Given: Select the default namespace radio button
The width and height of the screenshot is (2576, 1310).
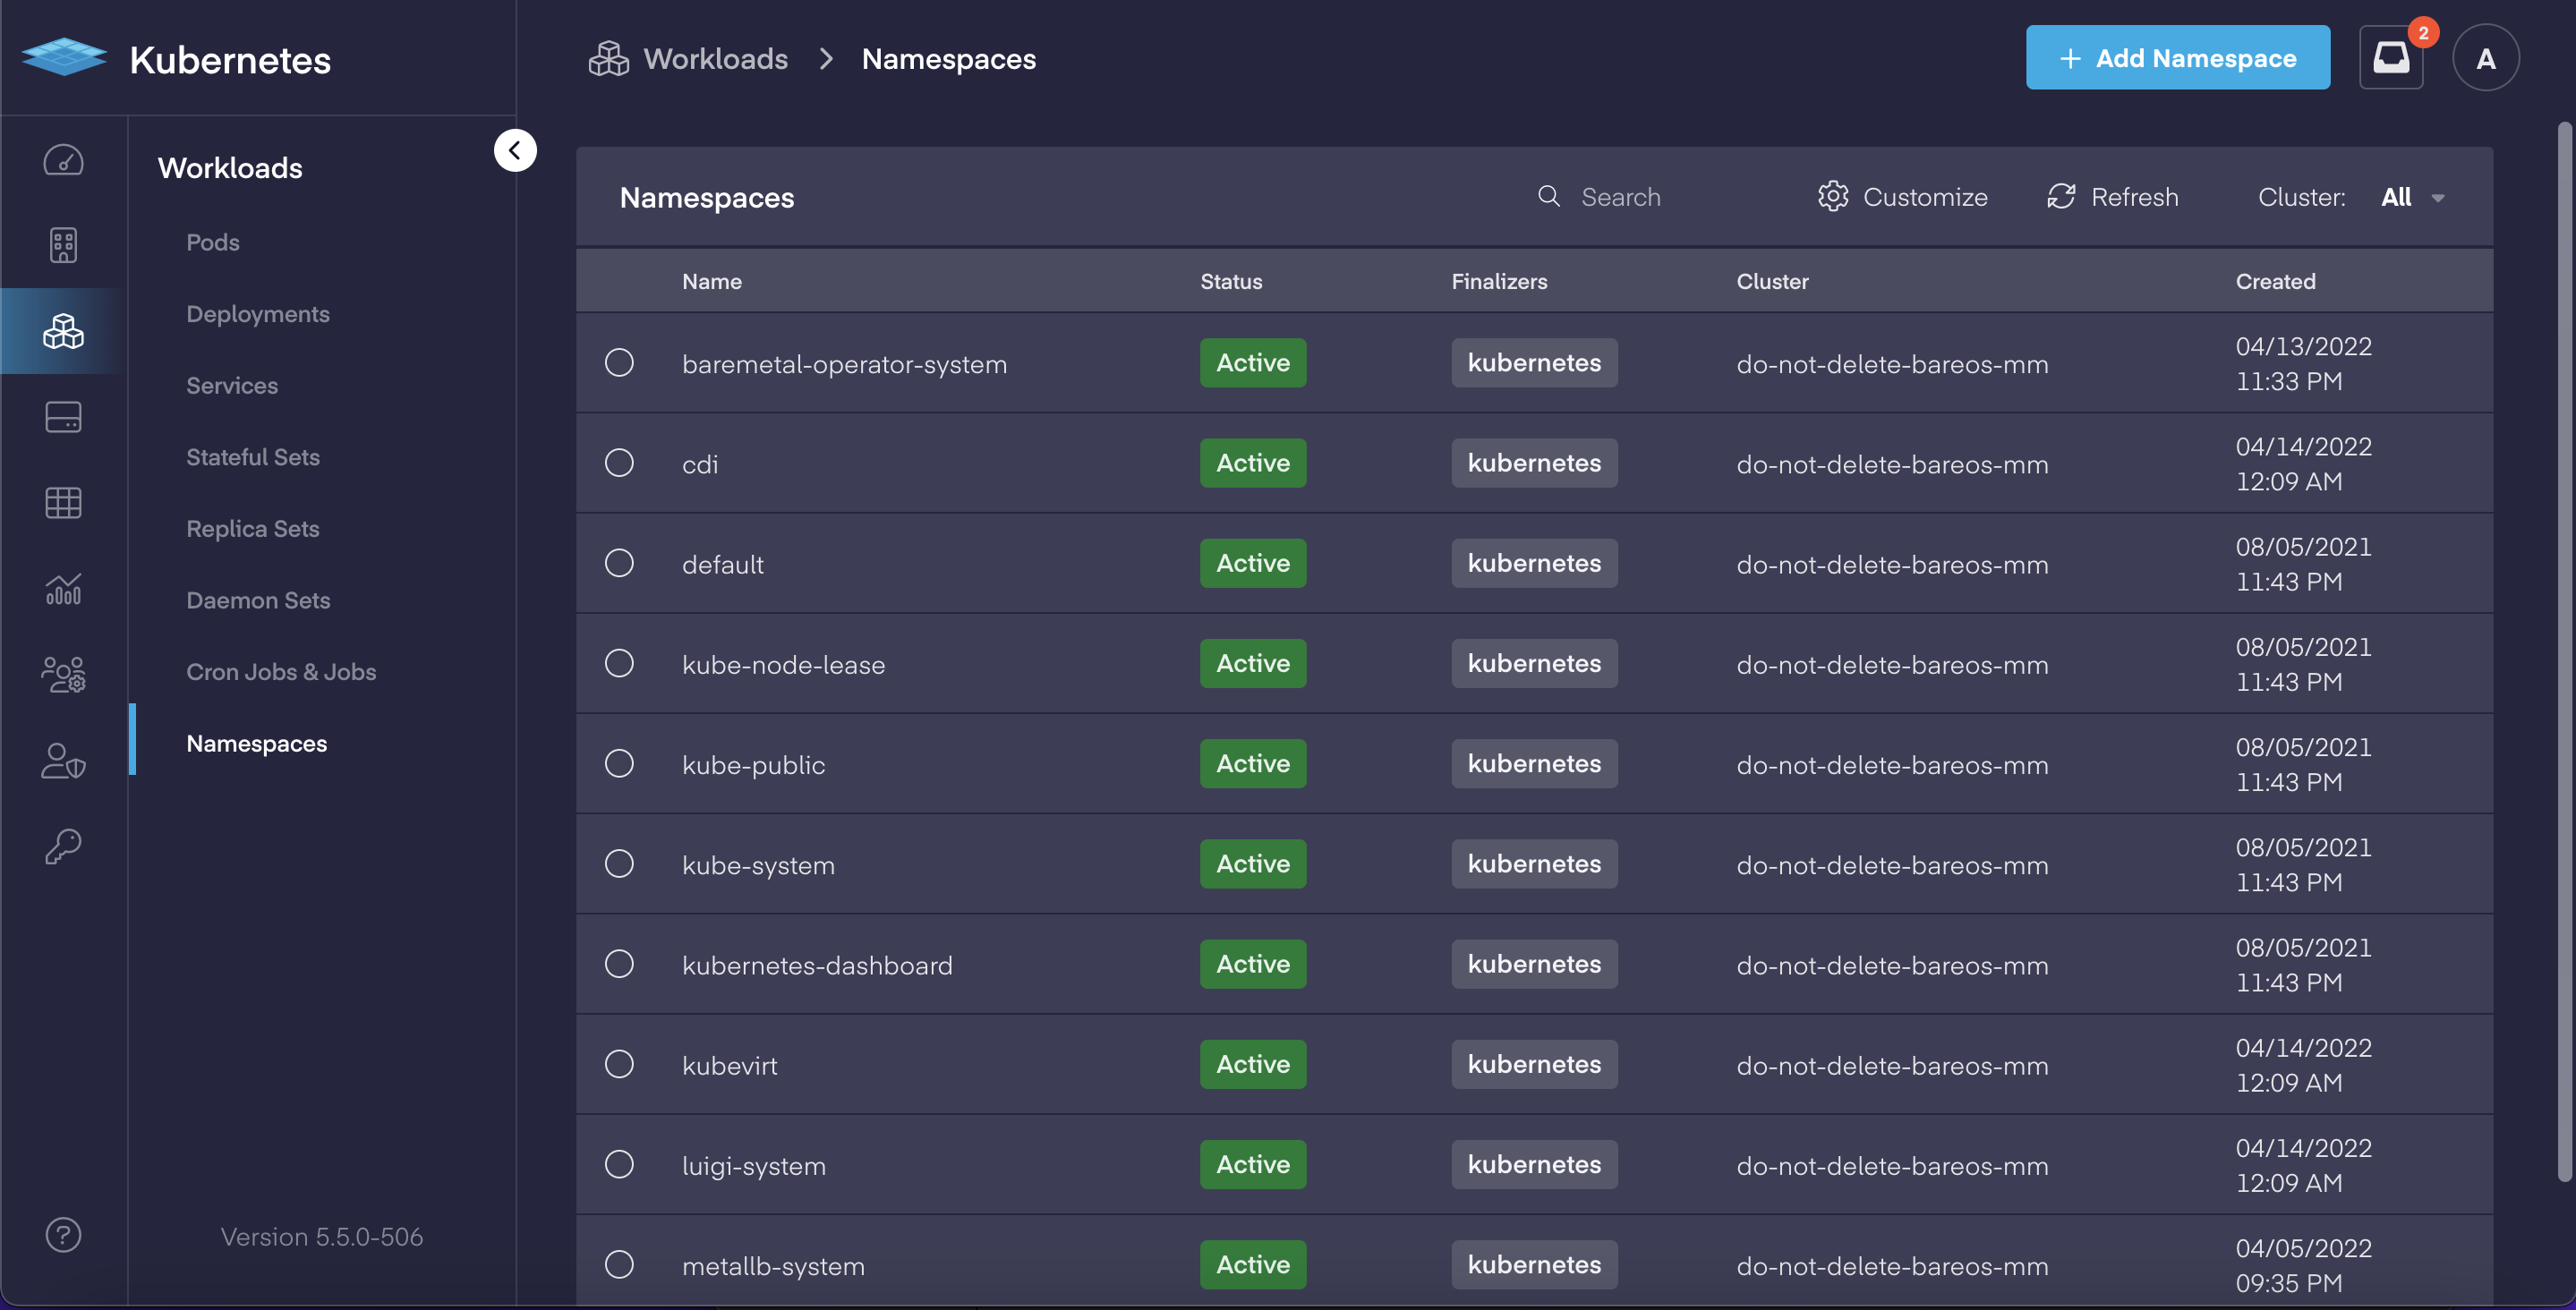Looking at the screenshot, I should tap(619, 562).
